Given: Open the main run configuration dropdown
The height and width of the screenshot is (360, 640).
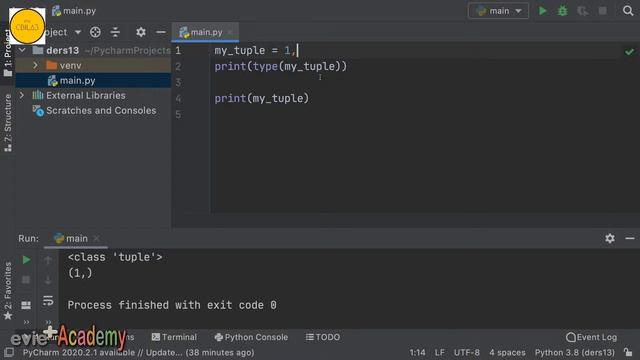Looking at the screenshot, I should point(498,11).
